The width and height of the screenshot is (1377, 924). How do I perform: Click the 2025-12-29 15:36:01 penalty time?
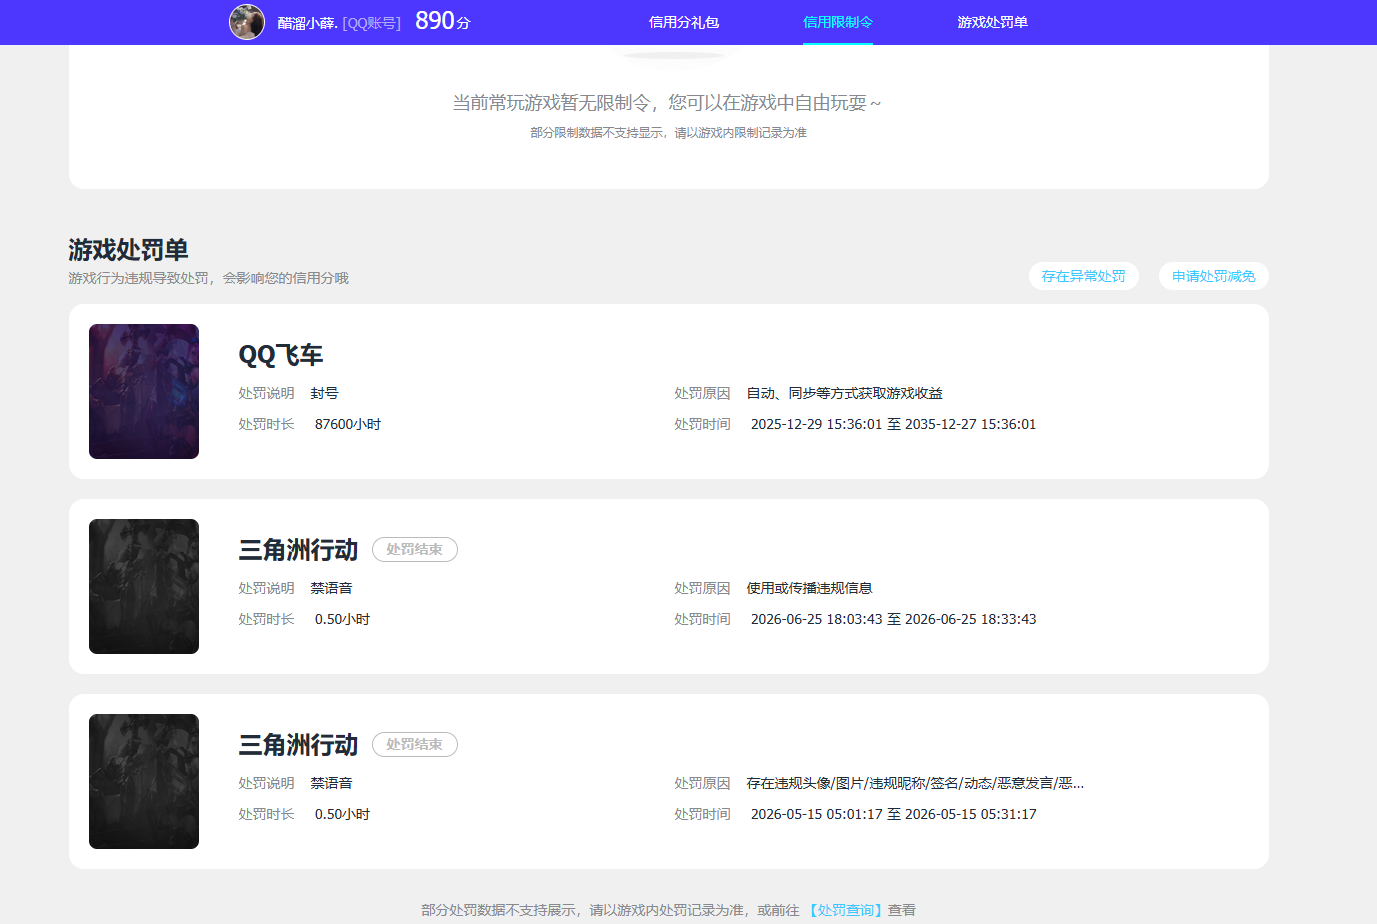(894, 424)
